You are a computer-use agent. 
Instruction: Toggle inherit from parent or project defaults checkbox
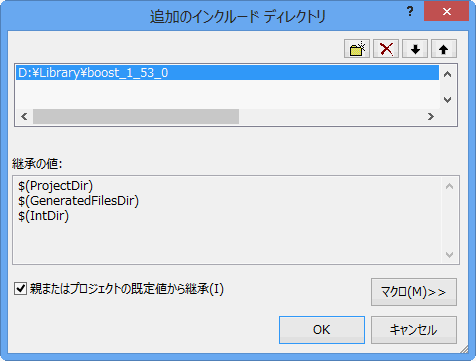20,289
